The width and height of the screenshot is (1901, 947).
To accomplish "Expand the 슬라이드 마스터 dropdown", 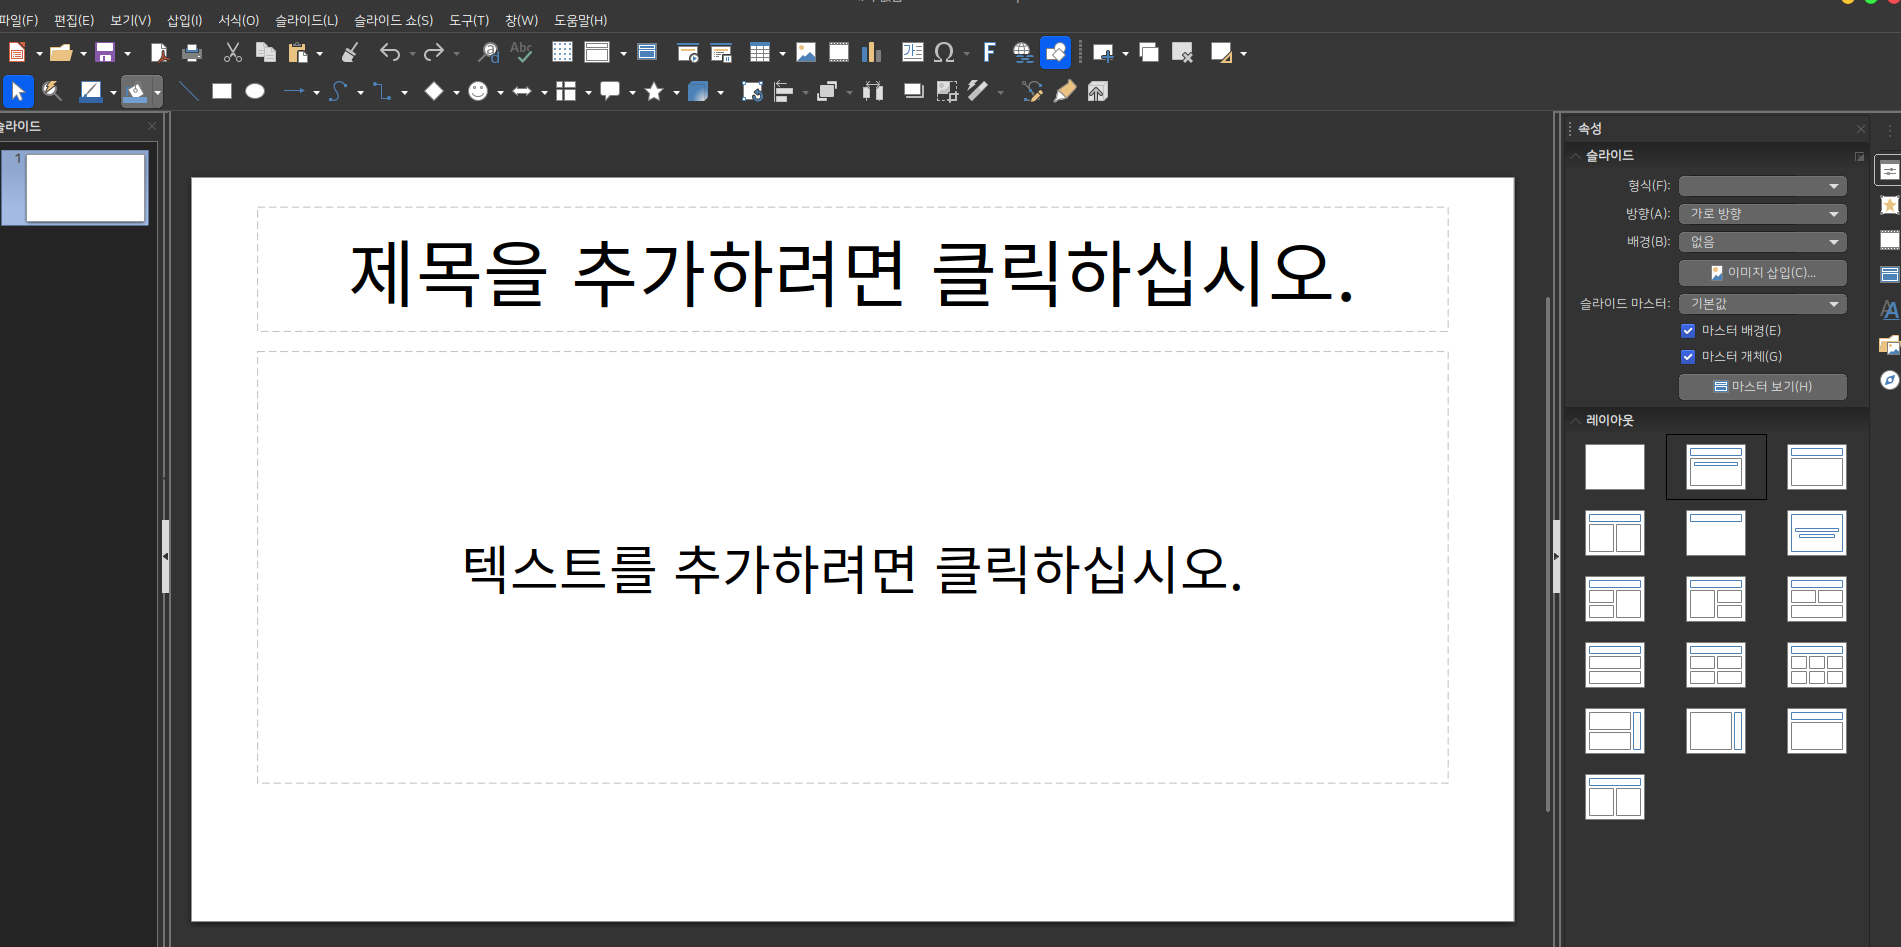I will coord(1762,304).
